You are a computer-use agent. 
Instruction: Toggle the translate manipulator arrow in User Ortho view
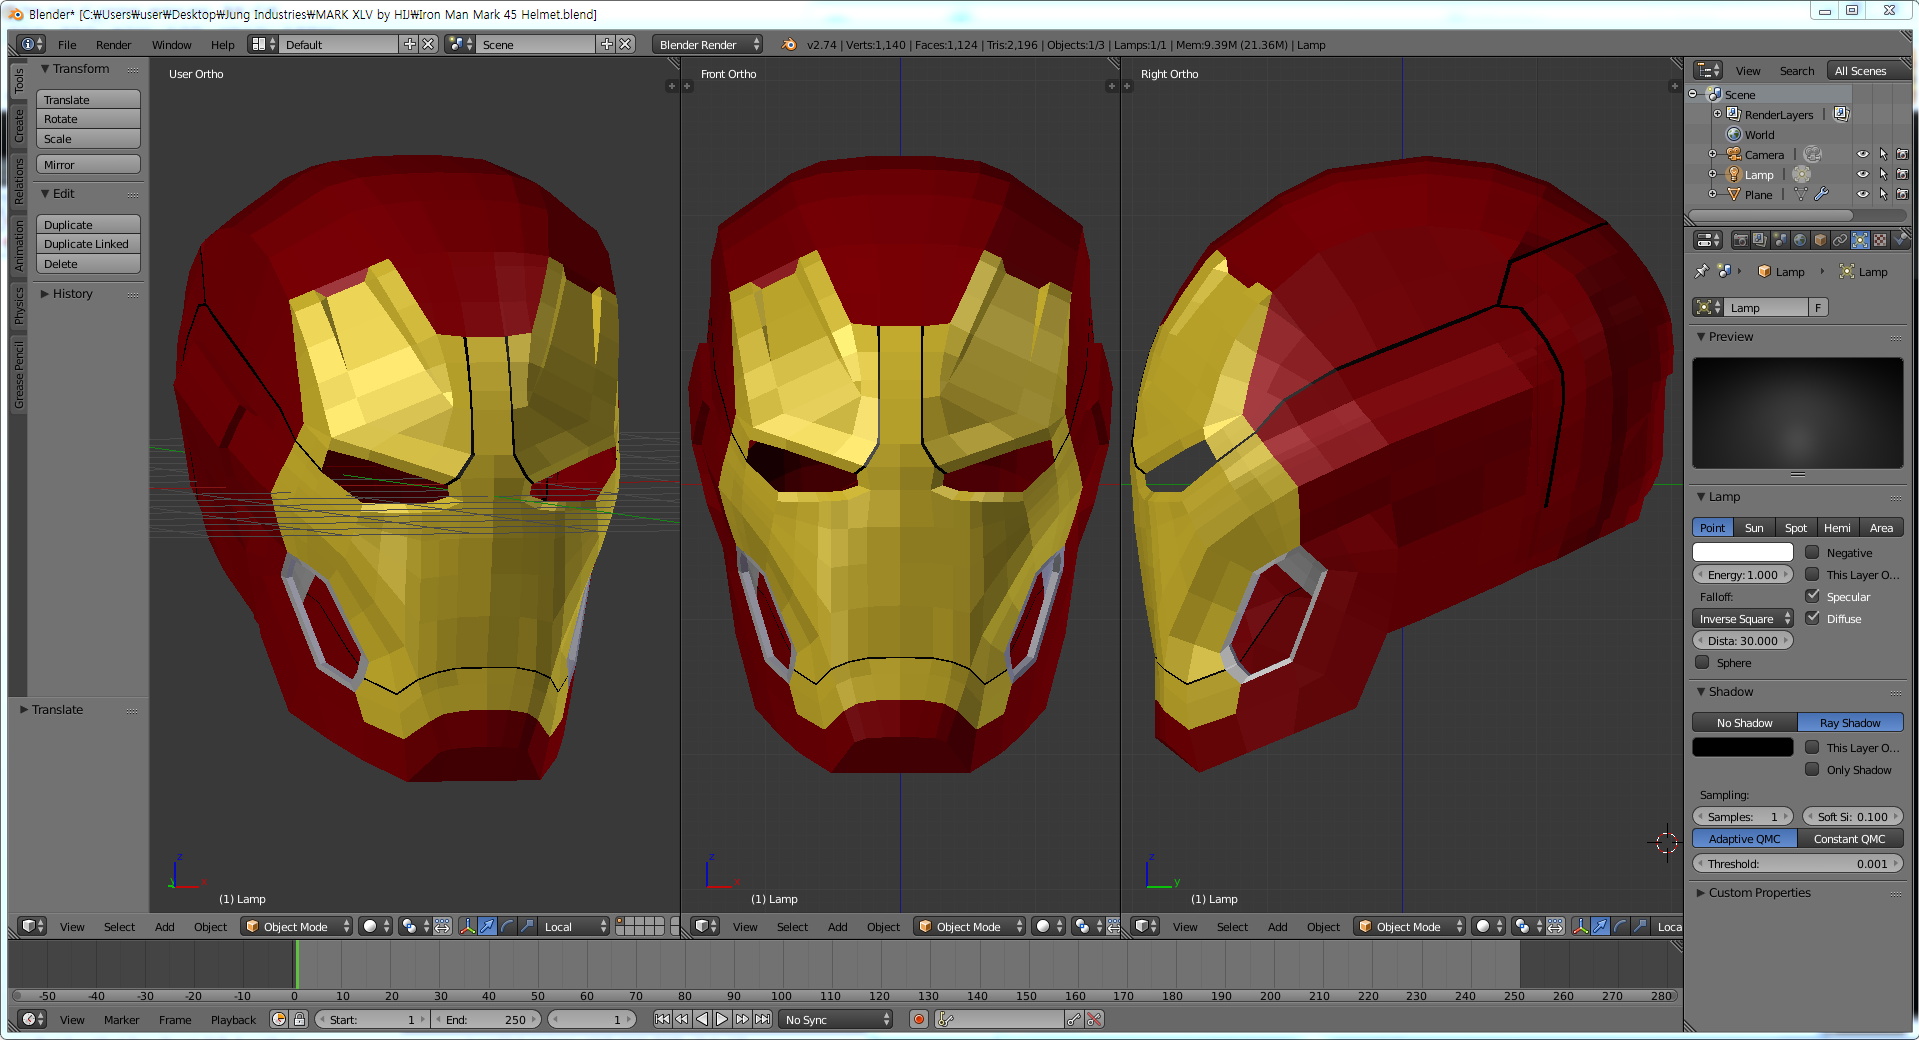tap(487, 926)
